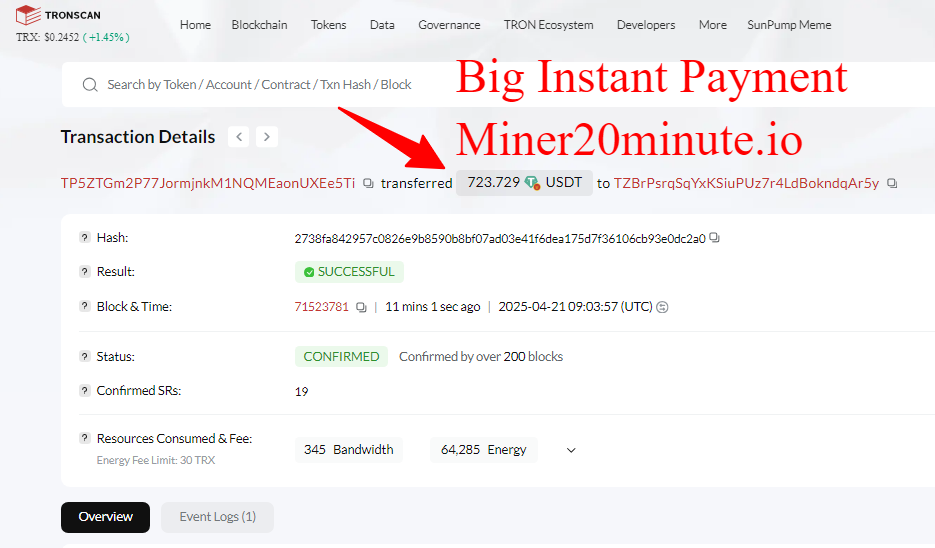Switch time format icon next to UTC

[662, 307]
